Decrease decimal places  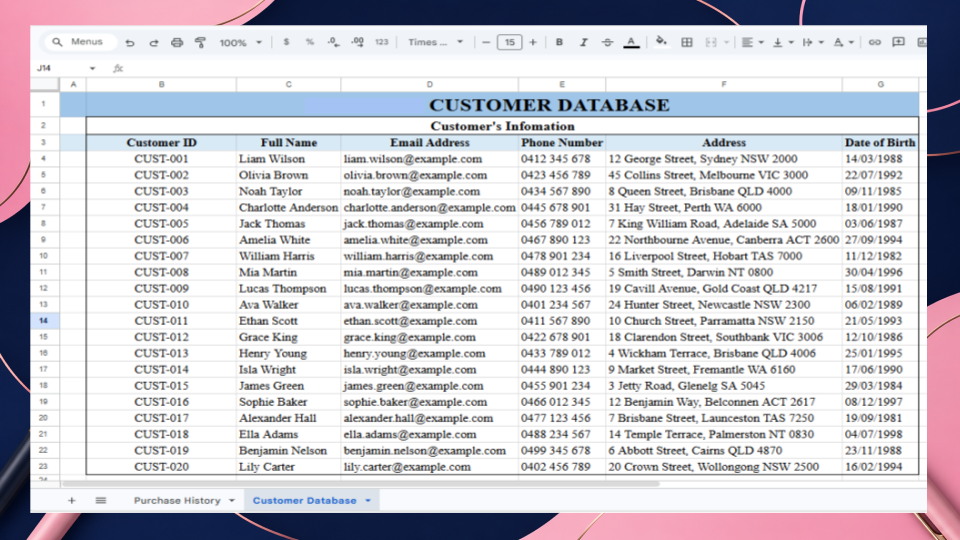tap(333, 42)
